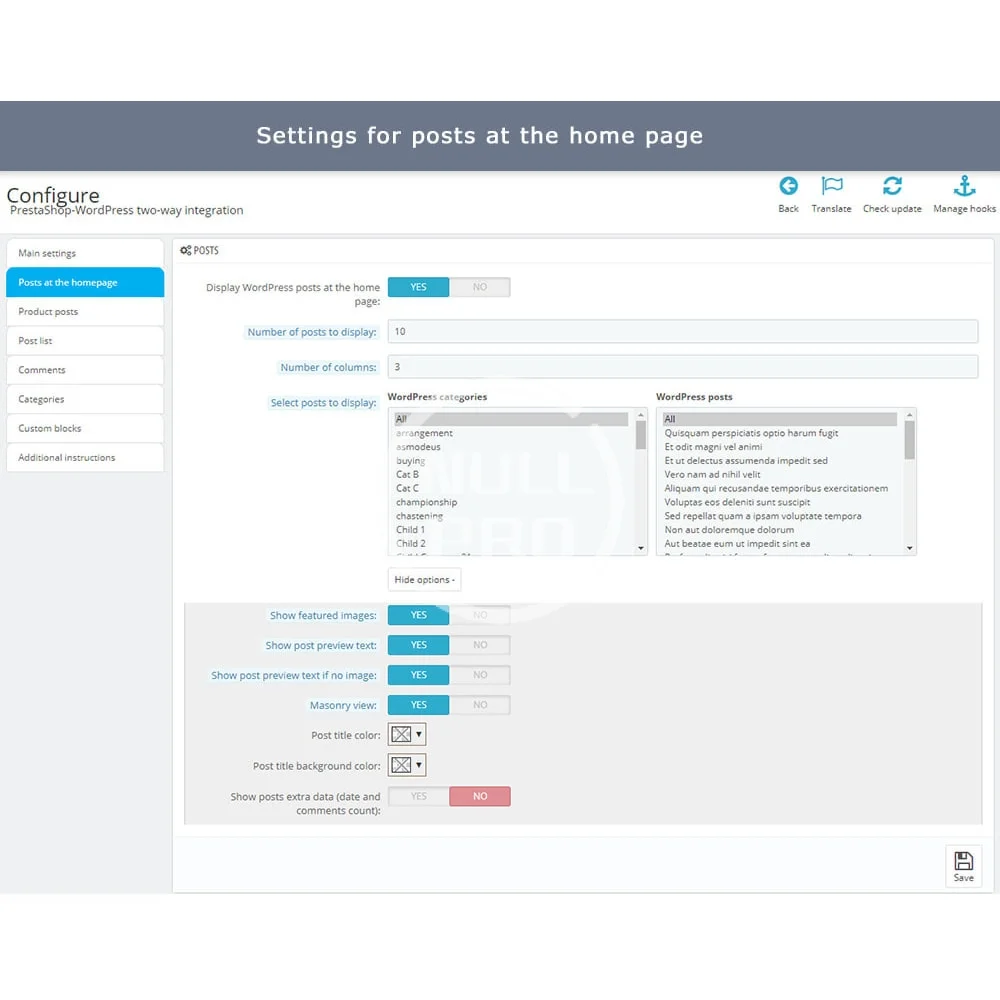Click the Back arrow icon

[x=788, y=186]
